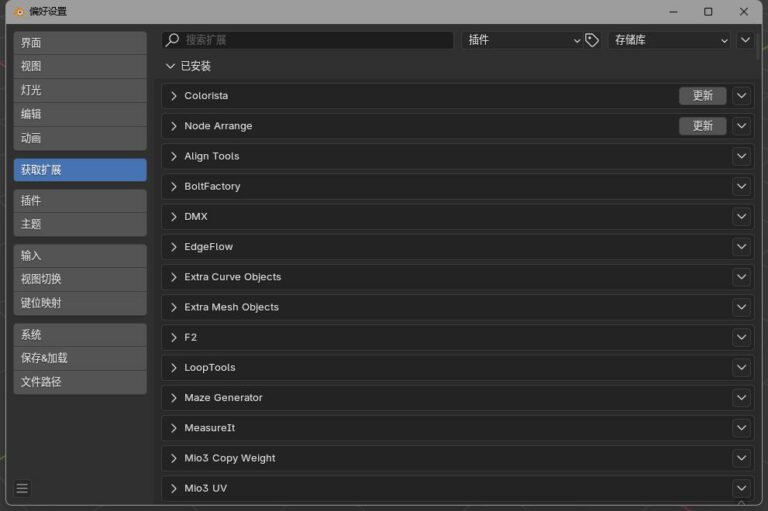This screenshot has width=768, height=511.
Task: Select the 灯光 preferences tab
Action: click(80, 91)
